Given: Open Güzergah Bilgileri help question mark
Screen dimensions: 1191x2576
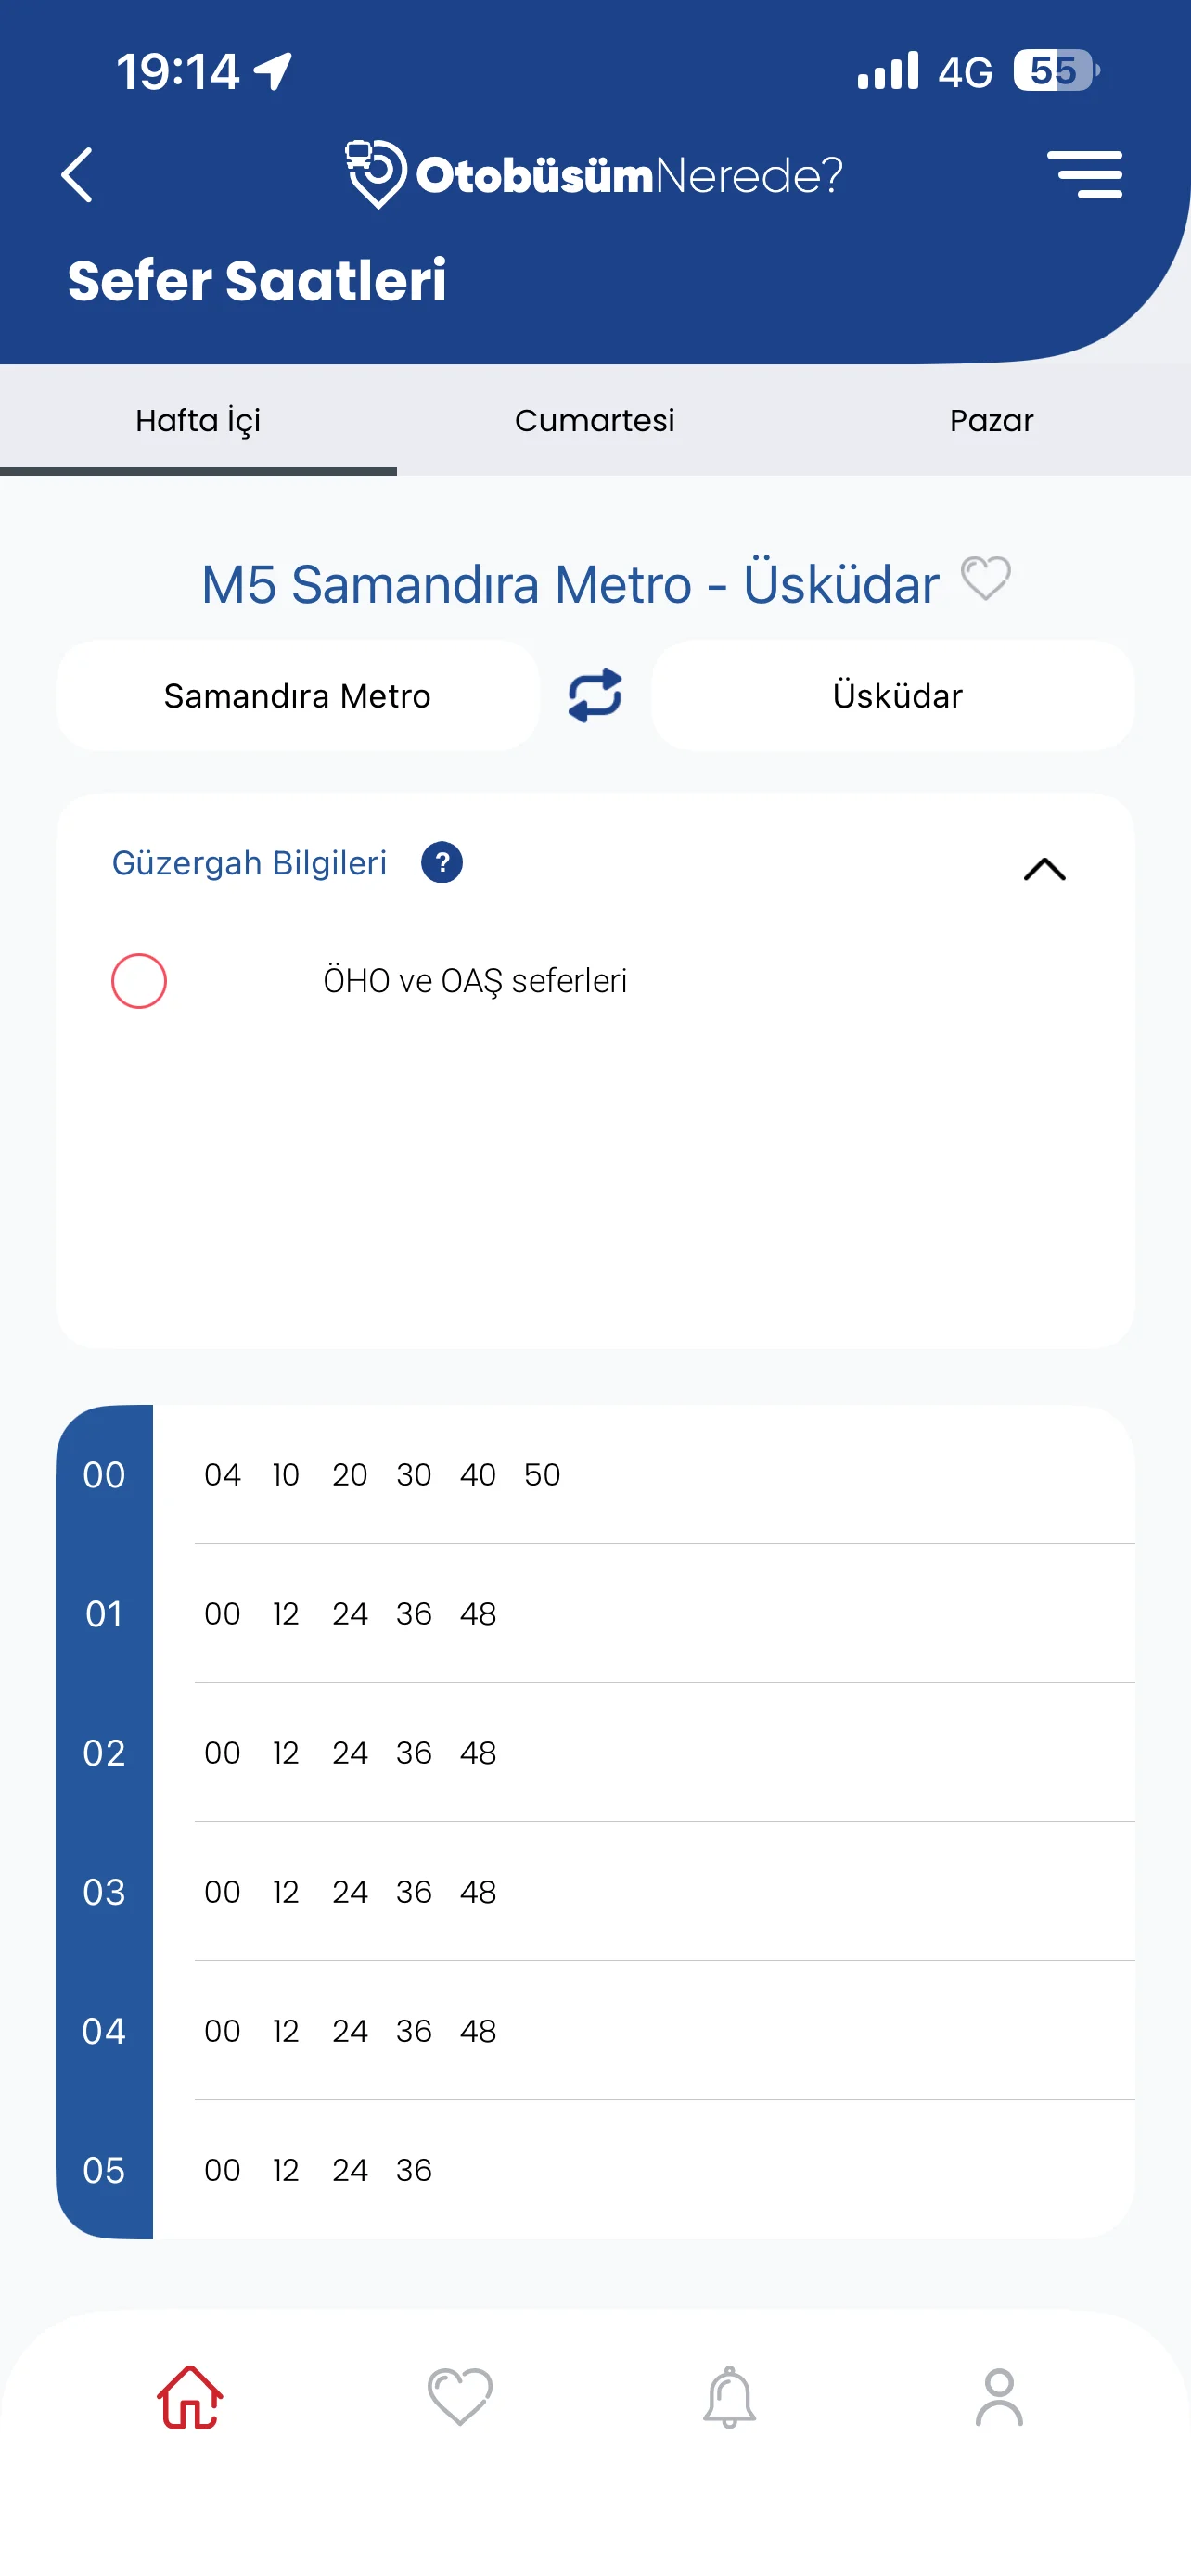Looking at the screenshot, I should [441, 863].
